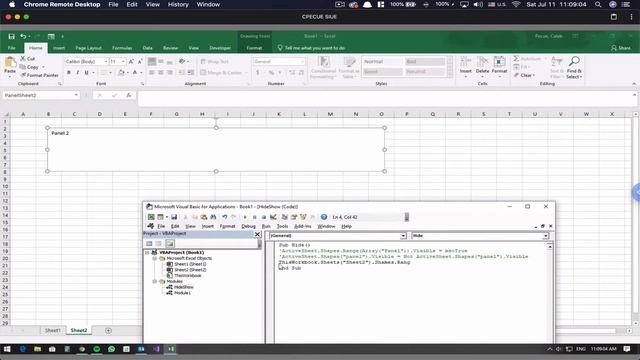Open History menu in macOS menu bar
Viewport: 640px width, 360px height.
click(x=178, y=4)
